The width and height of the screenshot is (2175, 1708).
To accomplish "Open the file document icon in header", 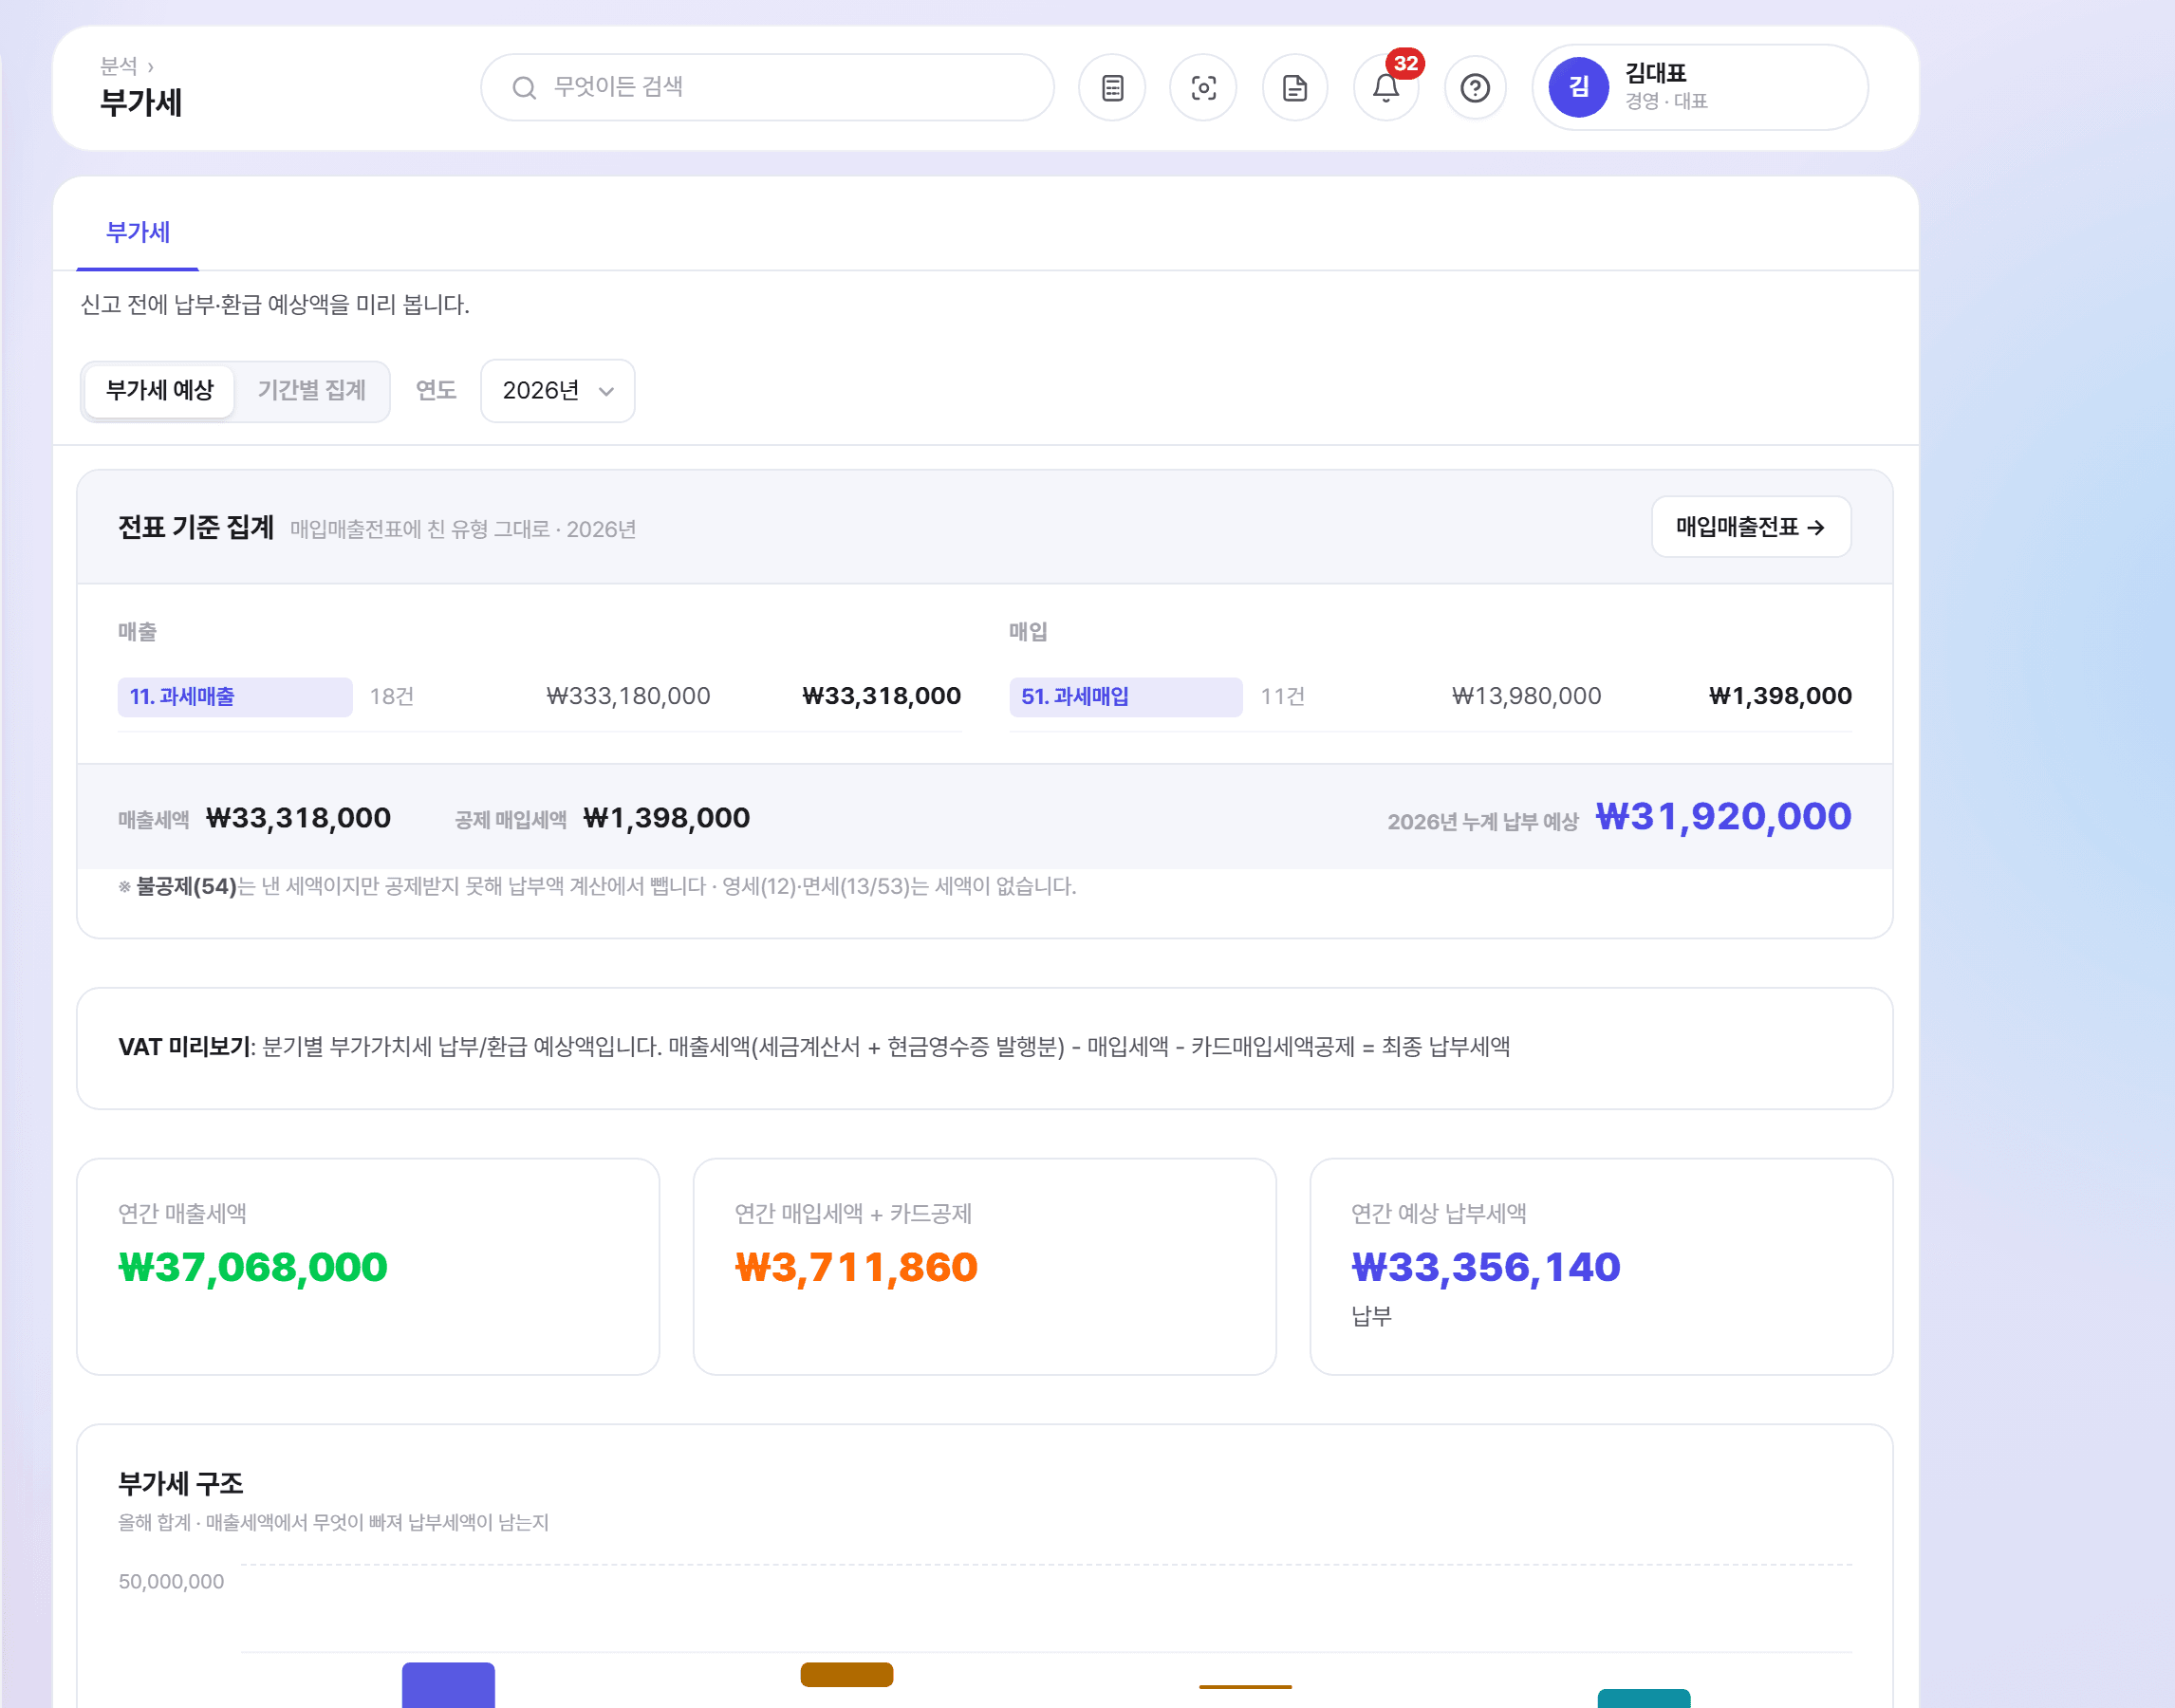I will (1294, 88).
